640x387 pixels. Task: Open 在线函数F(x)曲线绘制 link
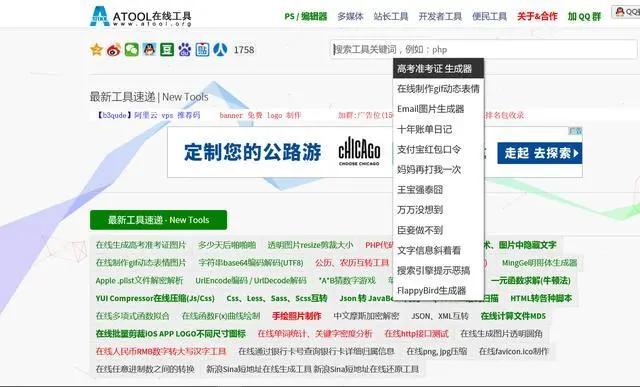tap(221, 316)
